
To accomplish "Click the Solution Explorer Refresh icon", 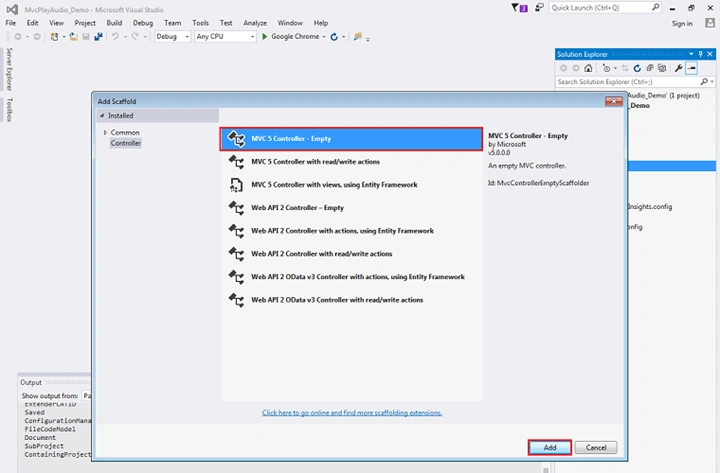I will tap(637, 68).
